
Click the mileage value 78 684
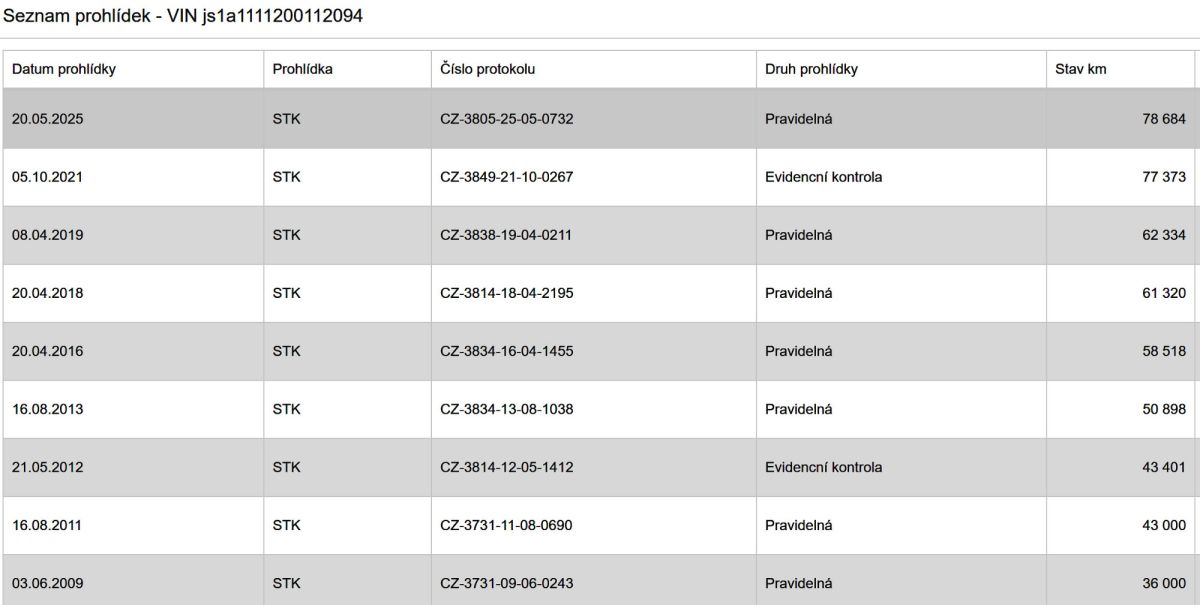click(x=1163, y=119)
